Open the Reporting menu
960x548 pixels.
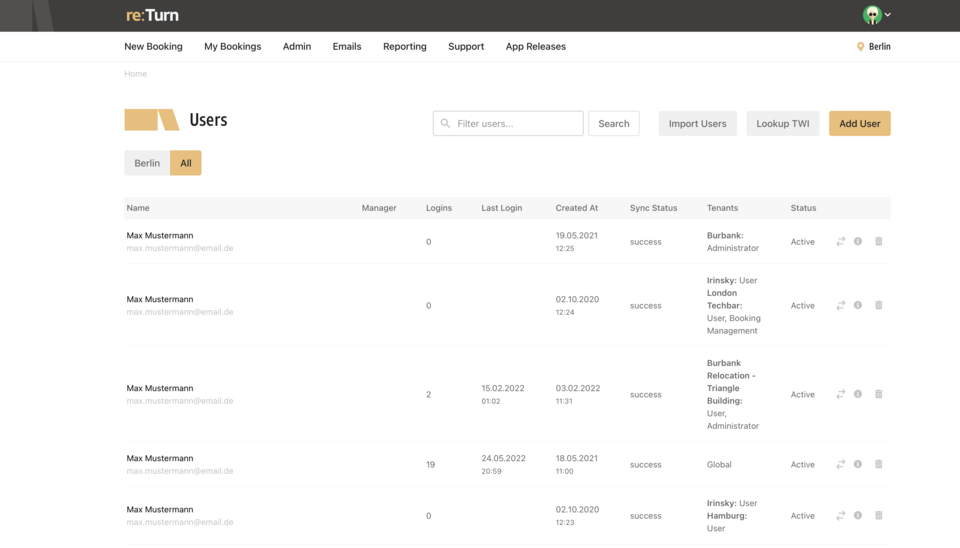405,47
